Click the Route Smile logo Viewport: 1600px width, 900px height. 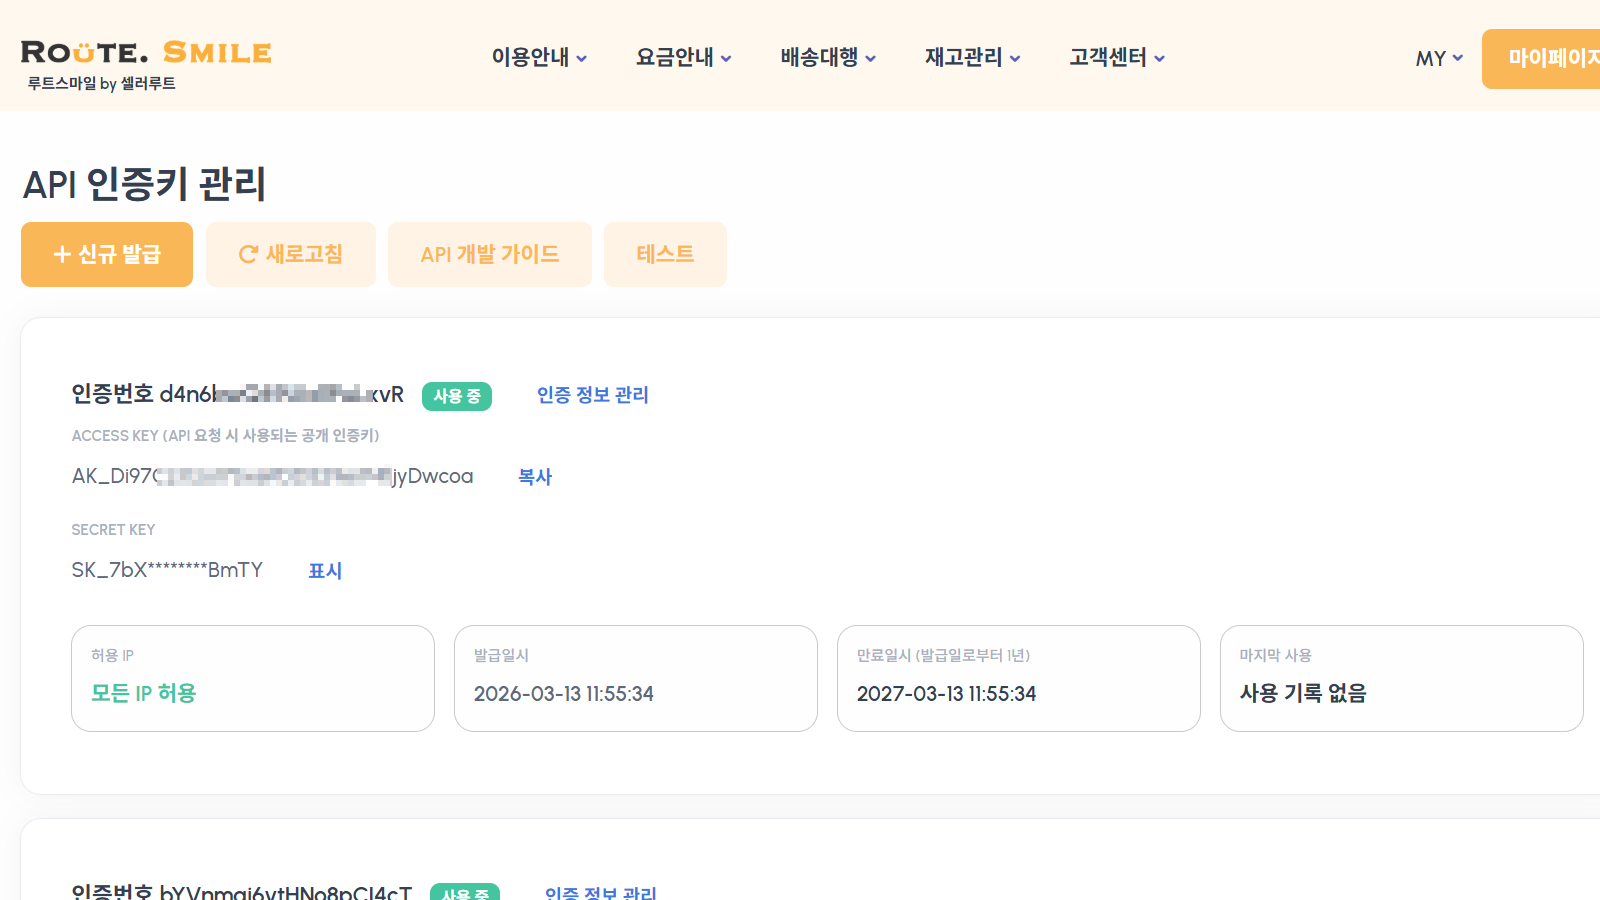147,55
